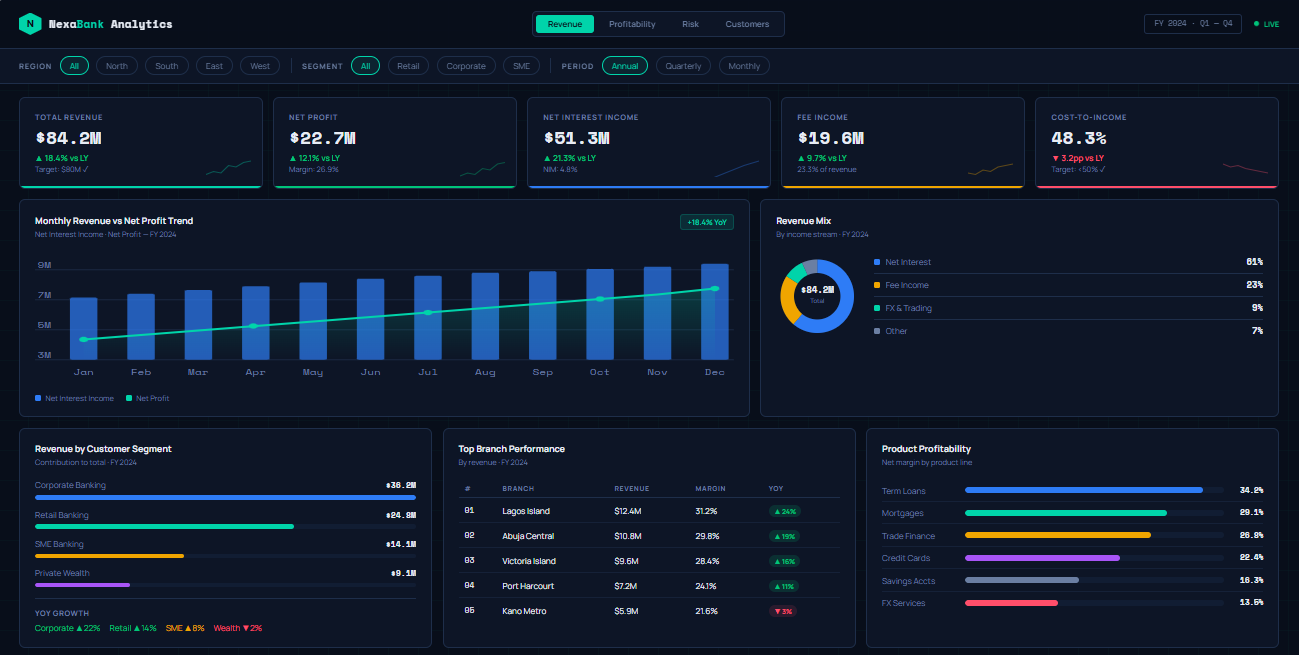Image resolution: width=1299 pixels, height=655 pixels.
Task: Select the All region filter
Action: coord(74,66)
